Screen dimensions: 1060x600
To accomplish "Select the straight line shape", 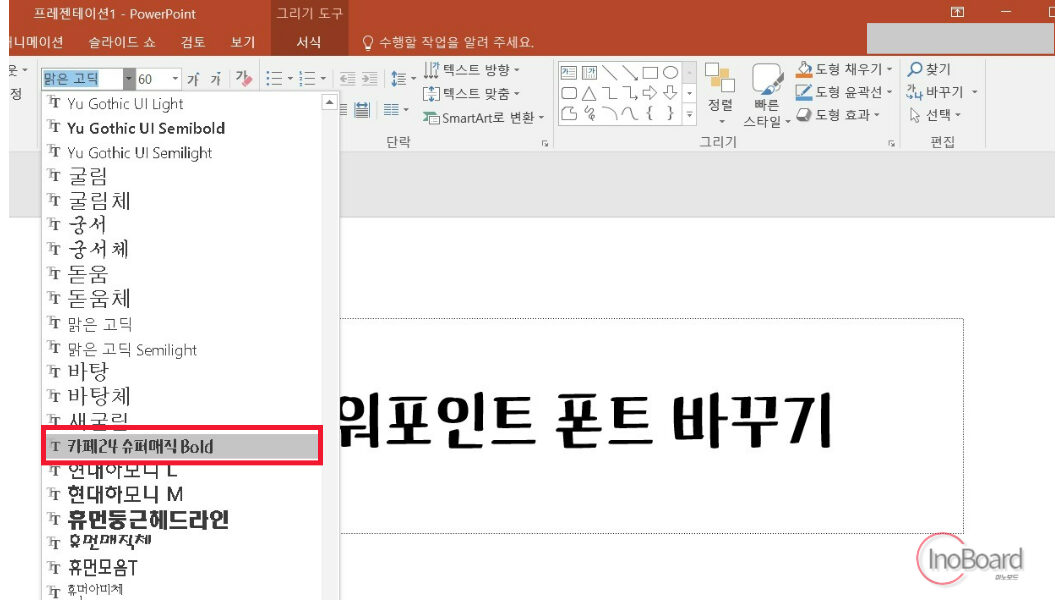I will (610, 72).
